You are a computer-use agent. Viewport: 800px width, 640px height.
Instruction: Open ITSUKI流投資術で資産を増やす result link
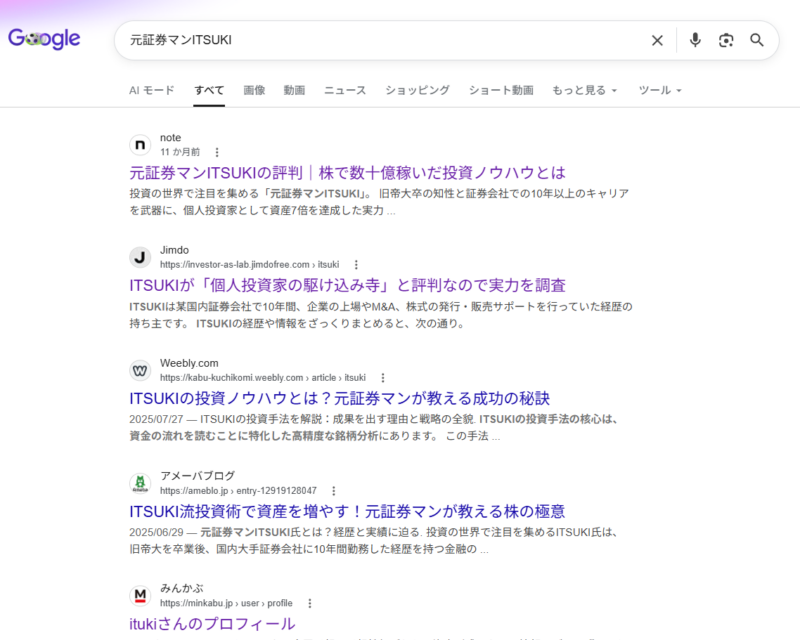click(347, 511)
